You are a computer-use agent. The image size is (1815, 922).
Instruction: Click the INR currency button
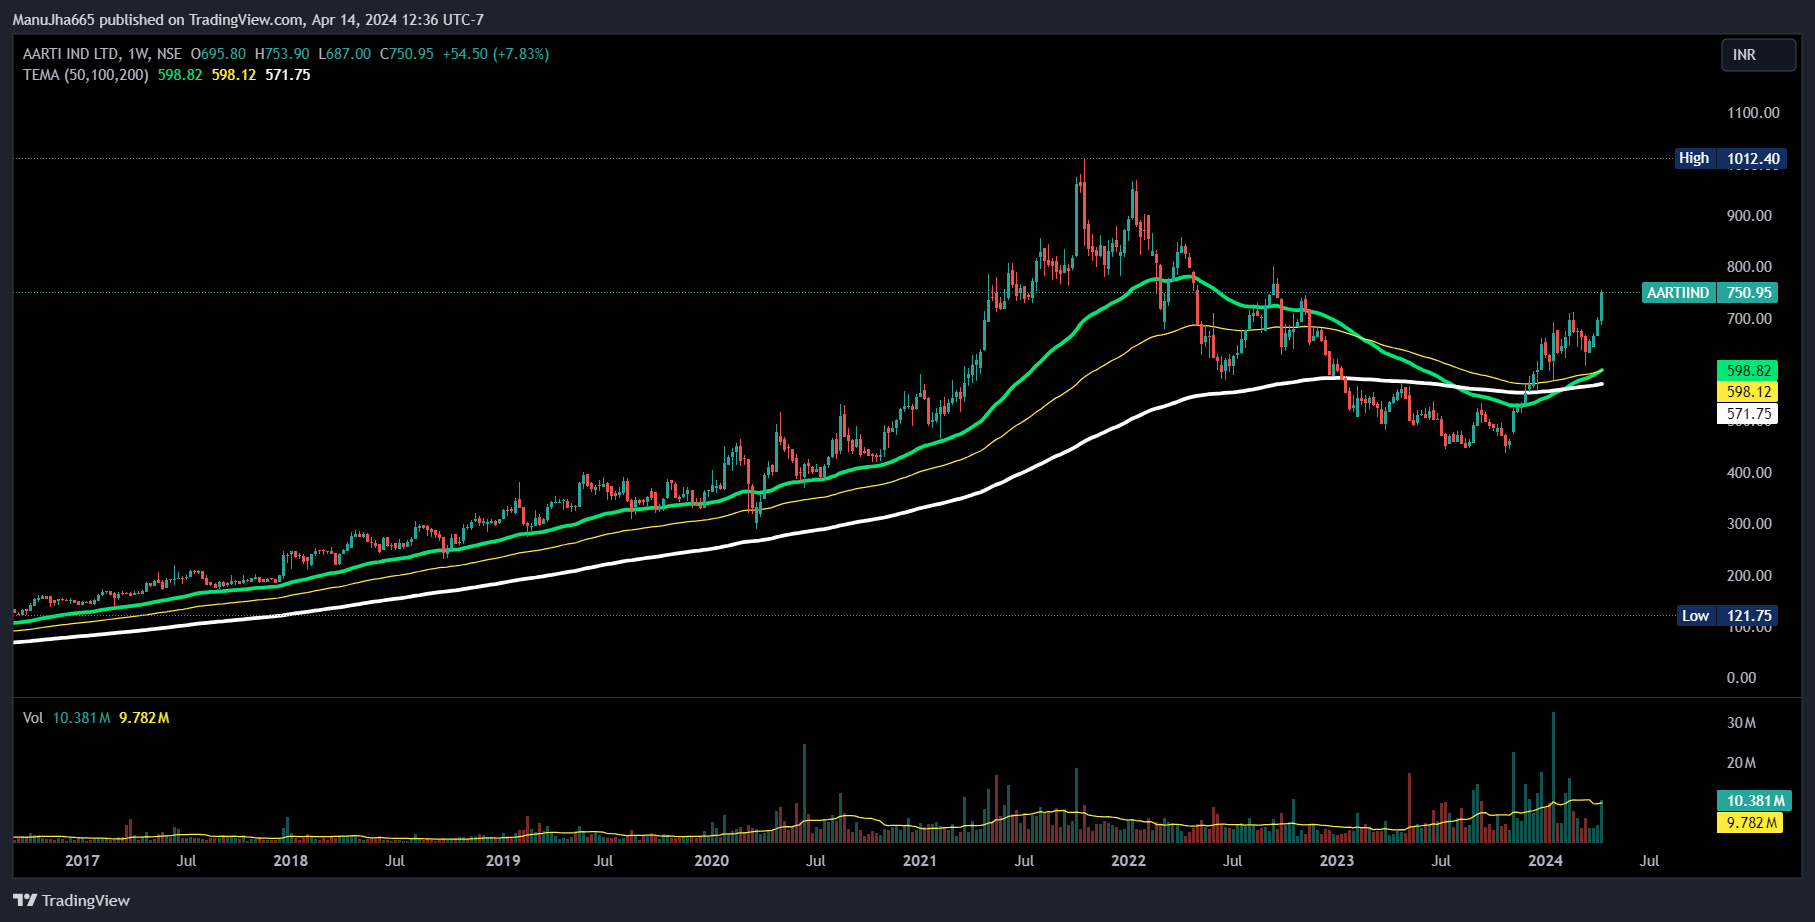(x=1758, y=55)
